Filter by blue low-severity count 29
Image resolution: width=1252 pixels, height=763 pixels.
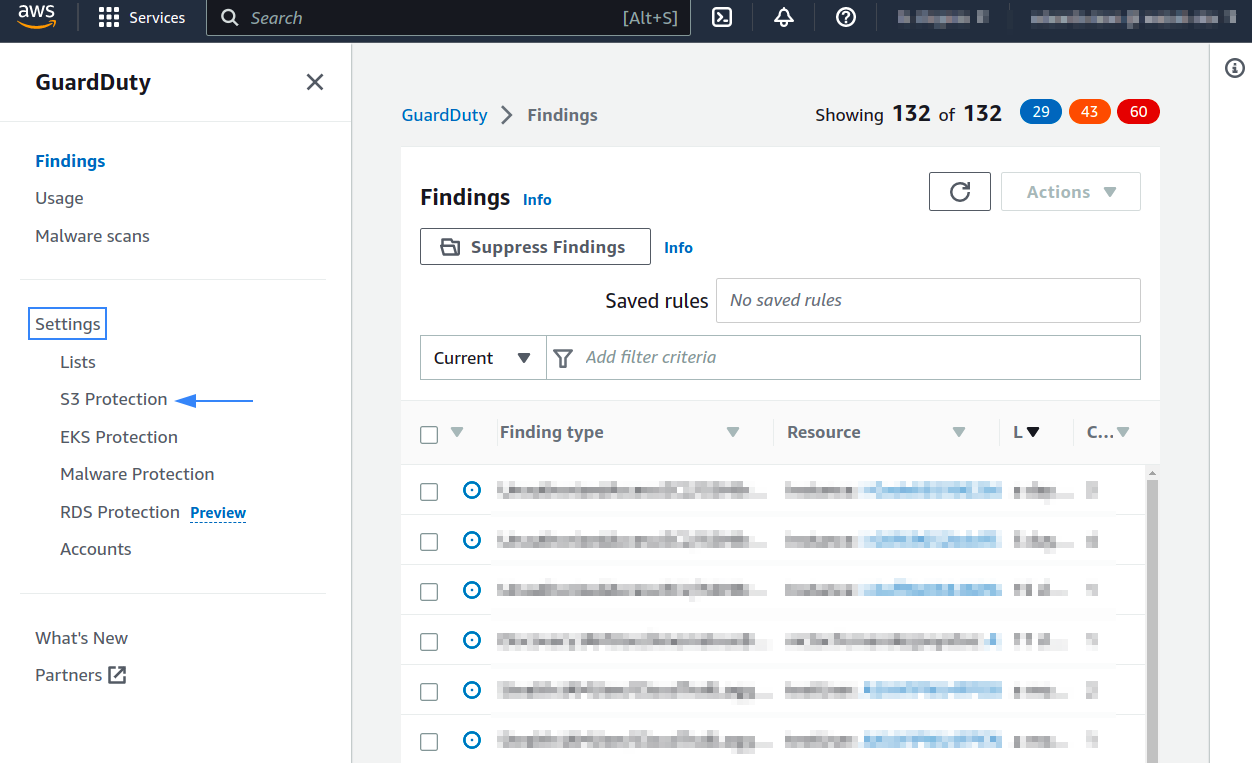click(1041, 112)
